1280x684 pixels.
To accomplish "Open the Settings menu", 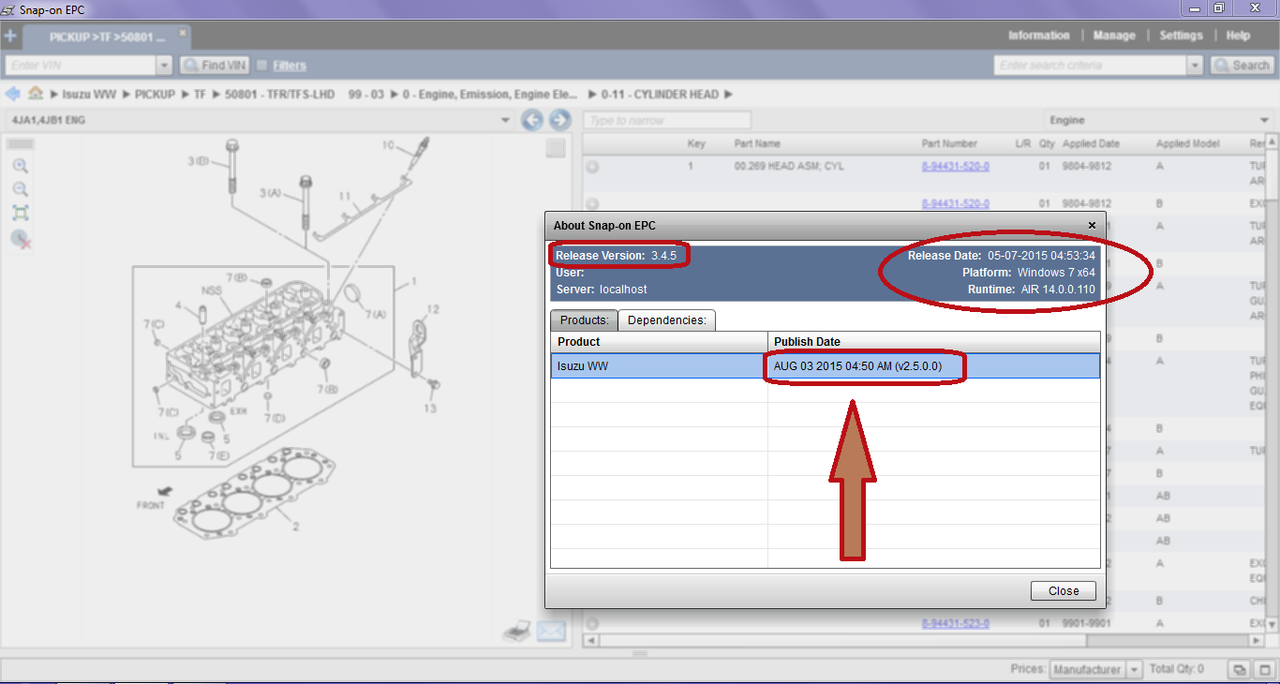I will click(x=1181, y=36).
